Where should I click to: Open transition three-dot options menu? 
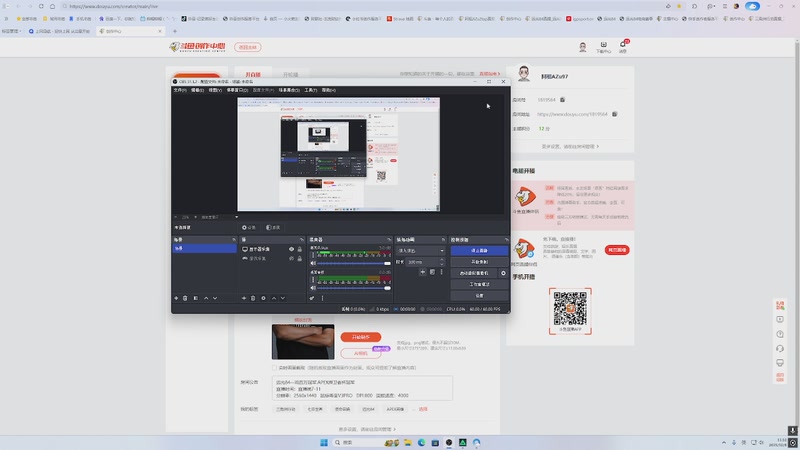442,272
